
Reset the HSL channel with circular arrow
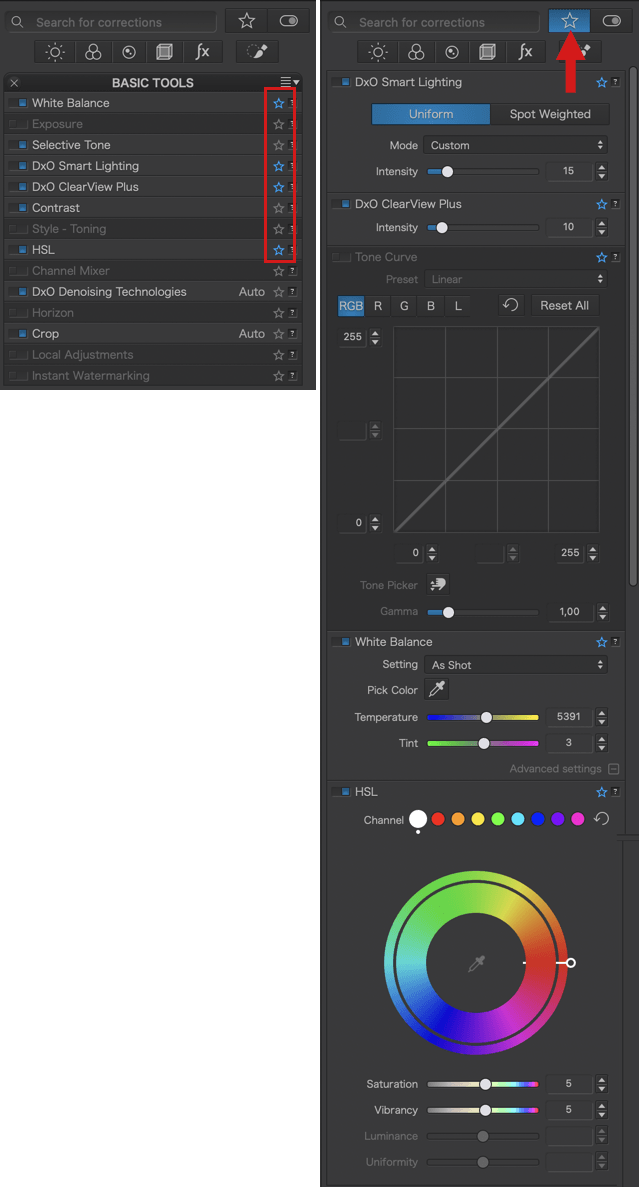(601, 818)
